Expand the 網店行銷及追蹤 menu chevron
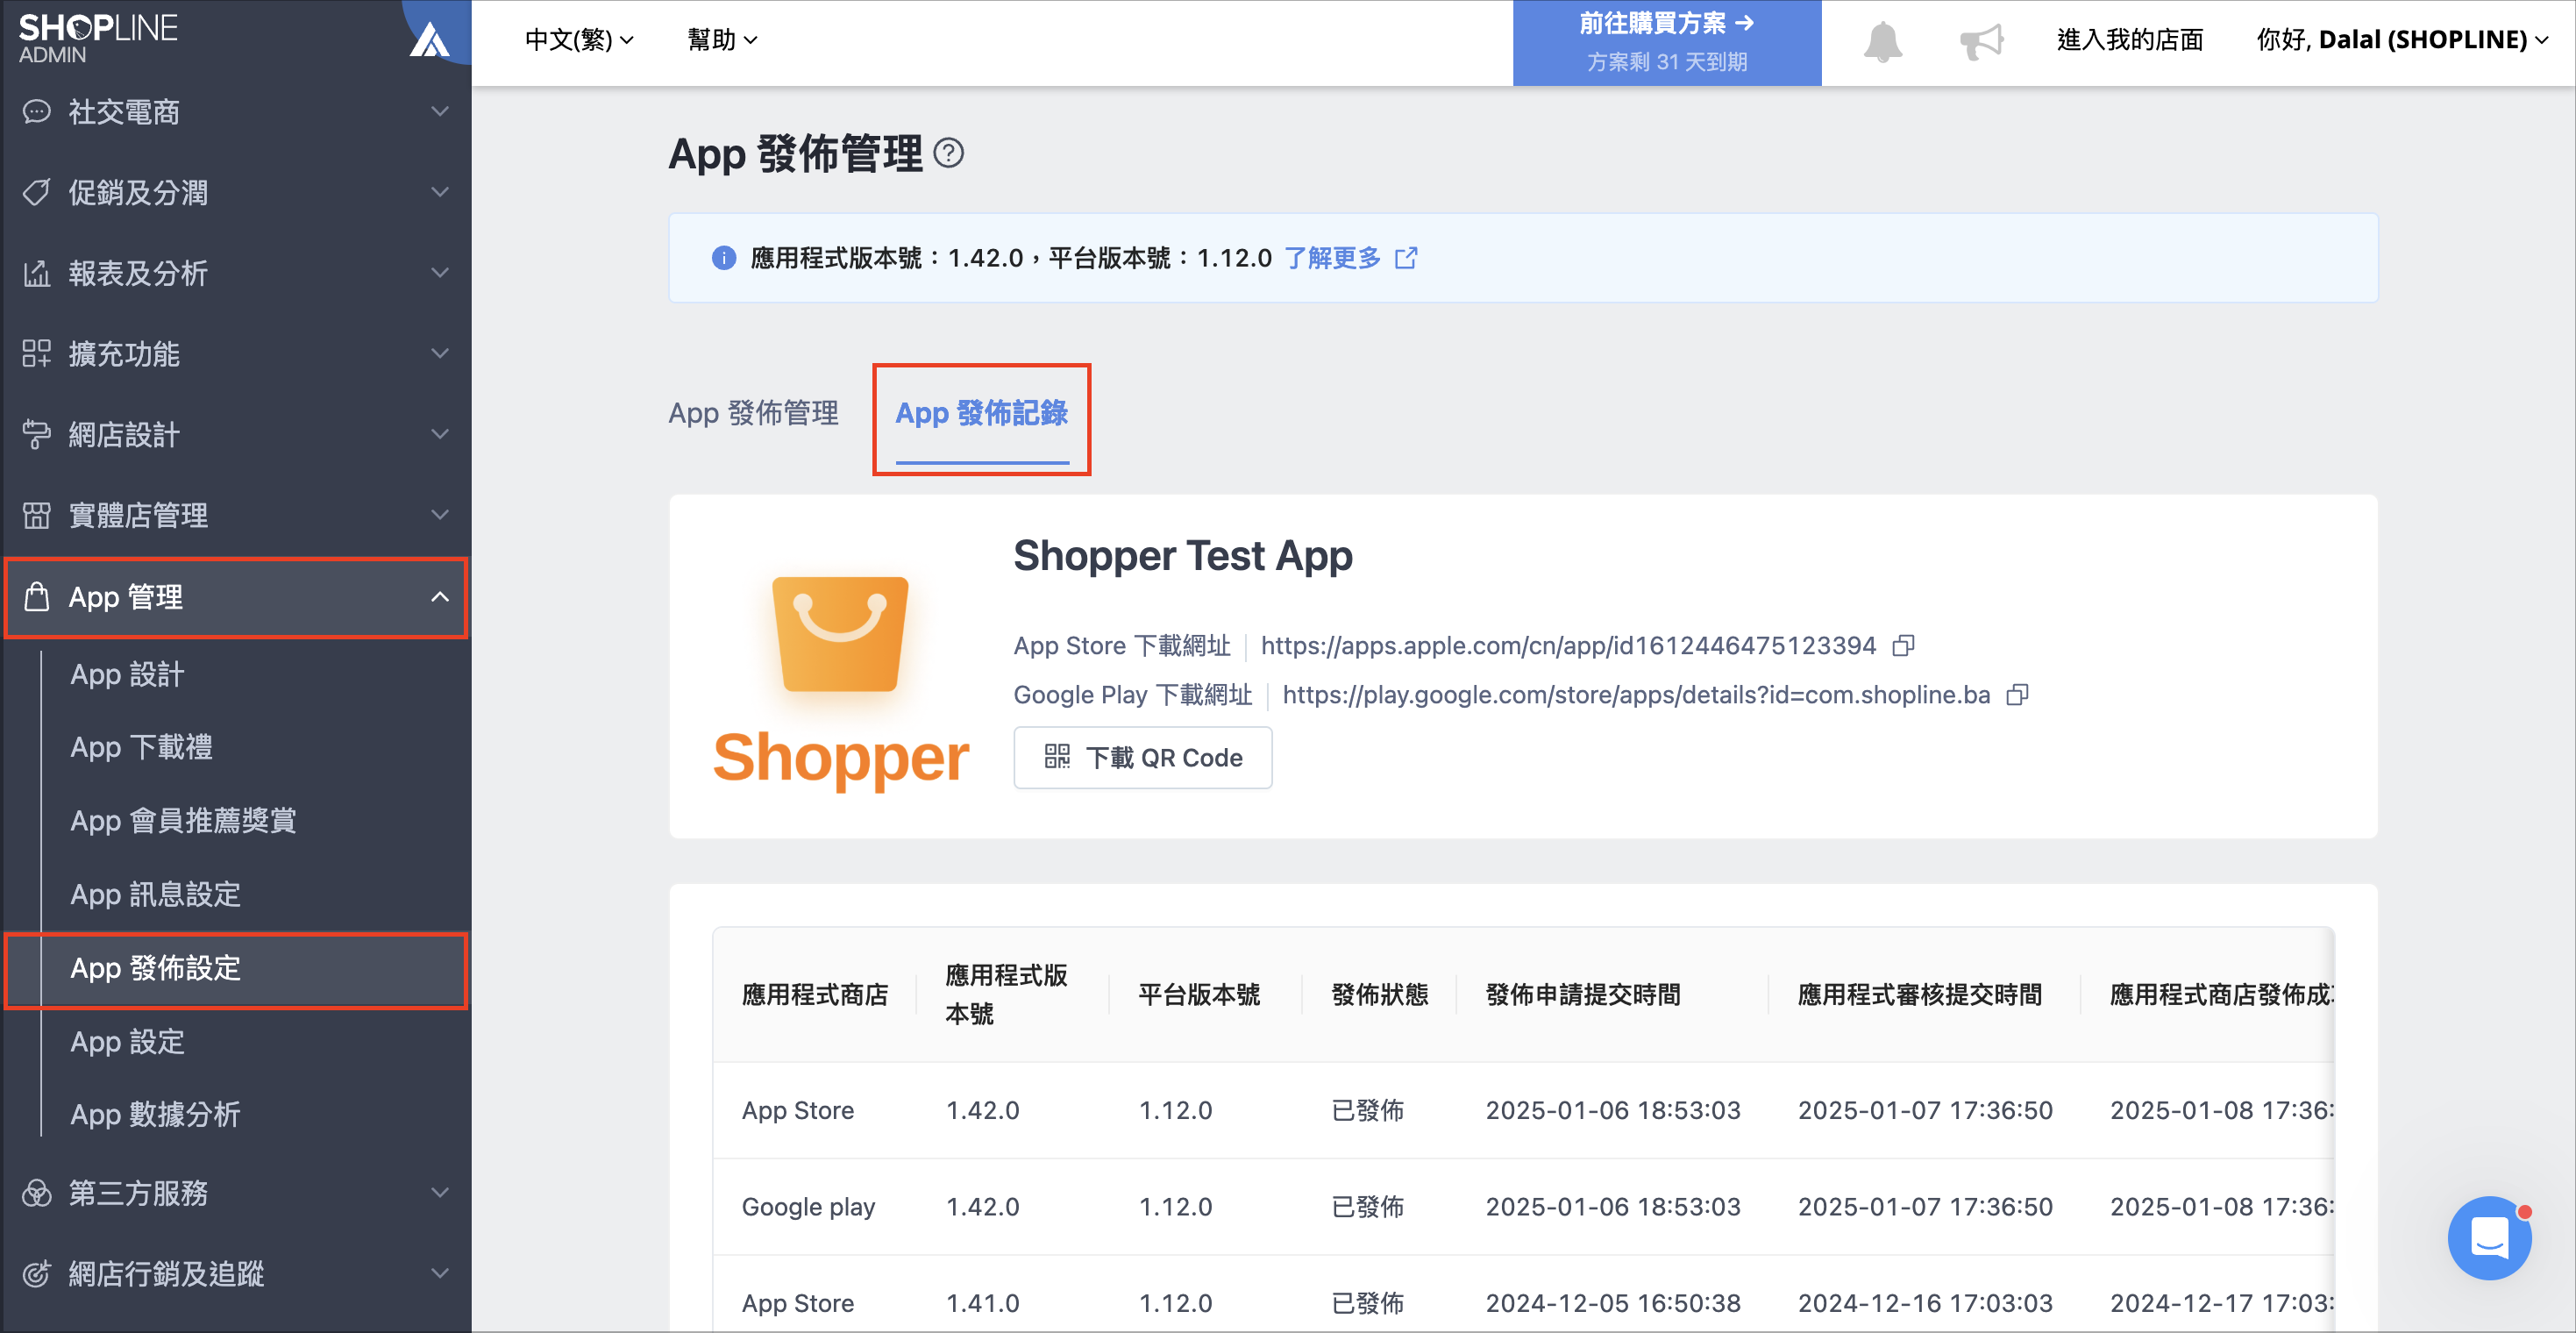This screenshot has height=1333, width=2576. pos(440,1274)
